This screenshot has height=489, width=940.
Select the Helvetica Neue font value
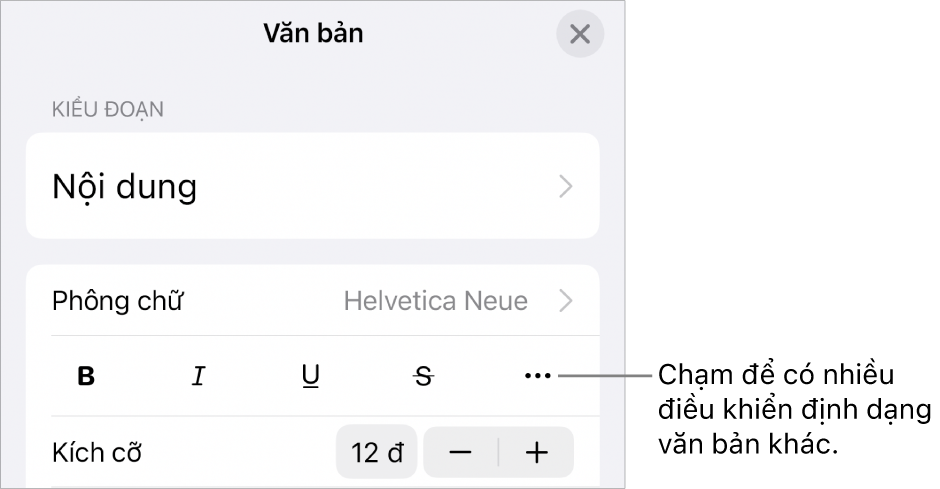coord(435,301)
